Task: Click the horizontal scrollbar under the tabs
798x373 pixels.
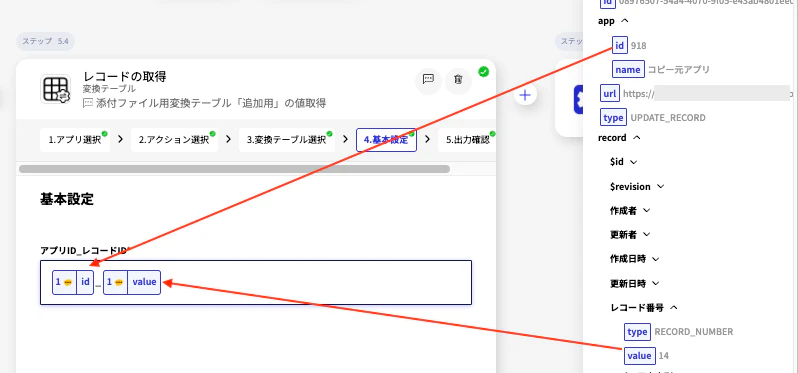Action: (234, 169)
